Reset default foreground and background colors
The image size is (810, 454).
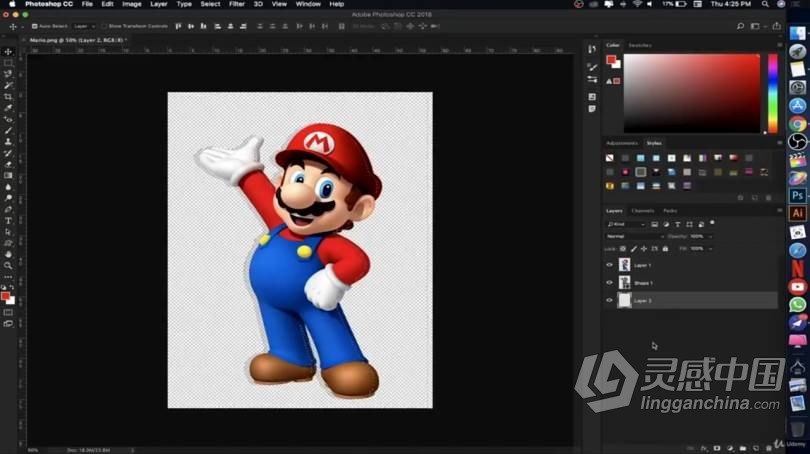pyautogui.click(x=4, y=287)
